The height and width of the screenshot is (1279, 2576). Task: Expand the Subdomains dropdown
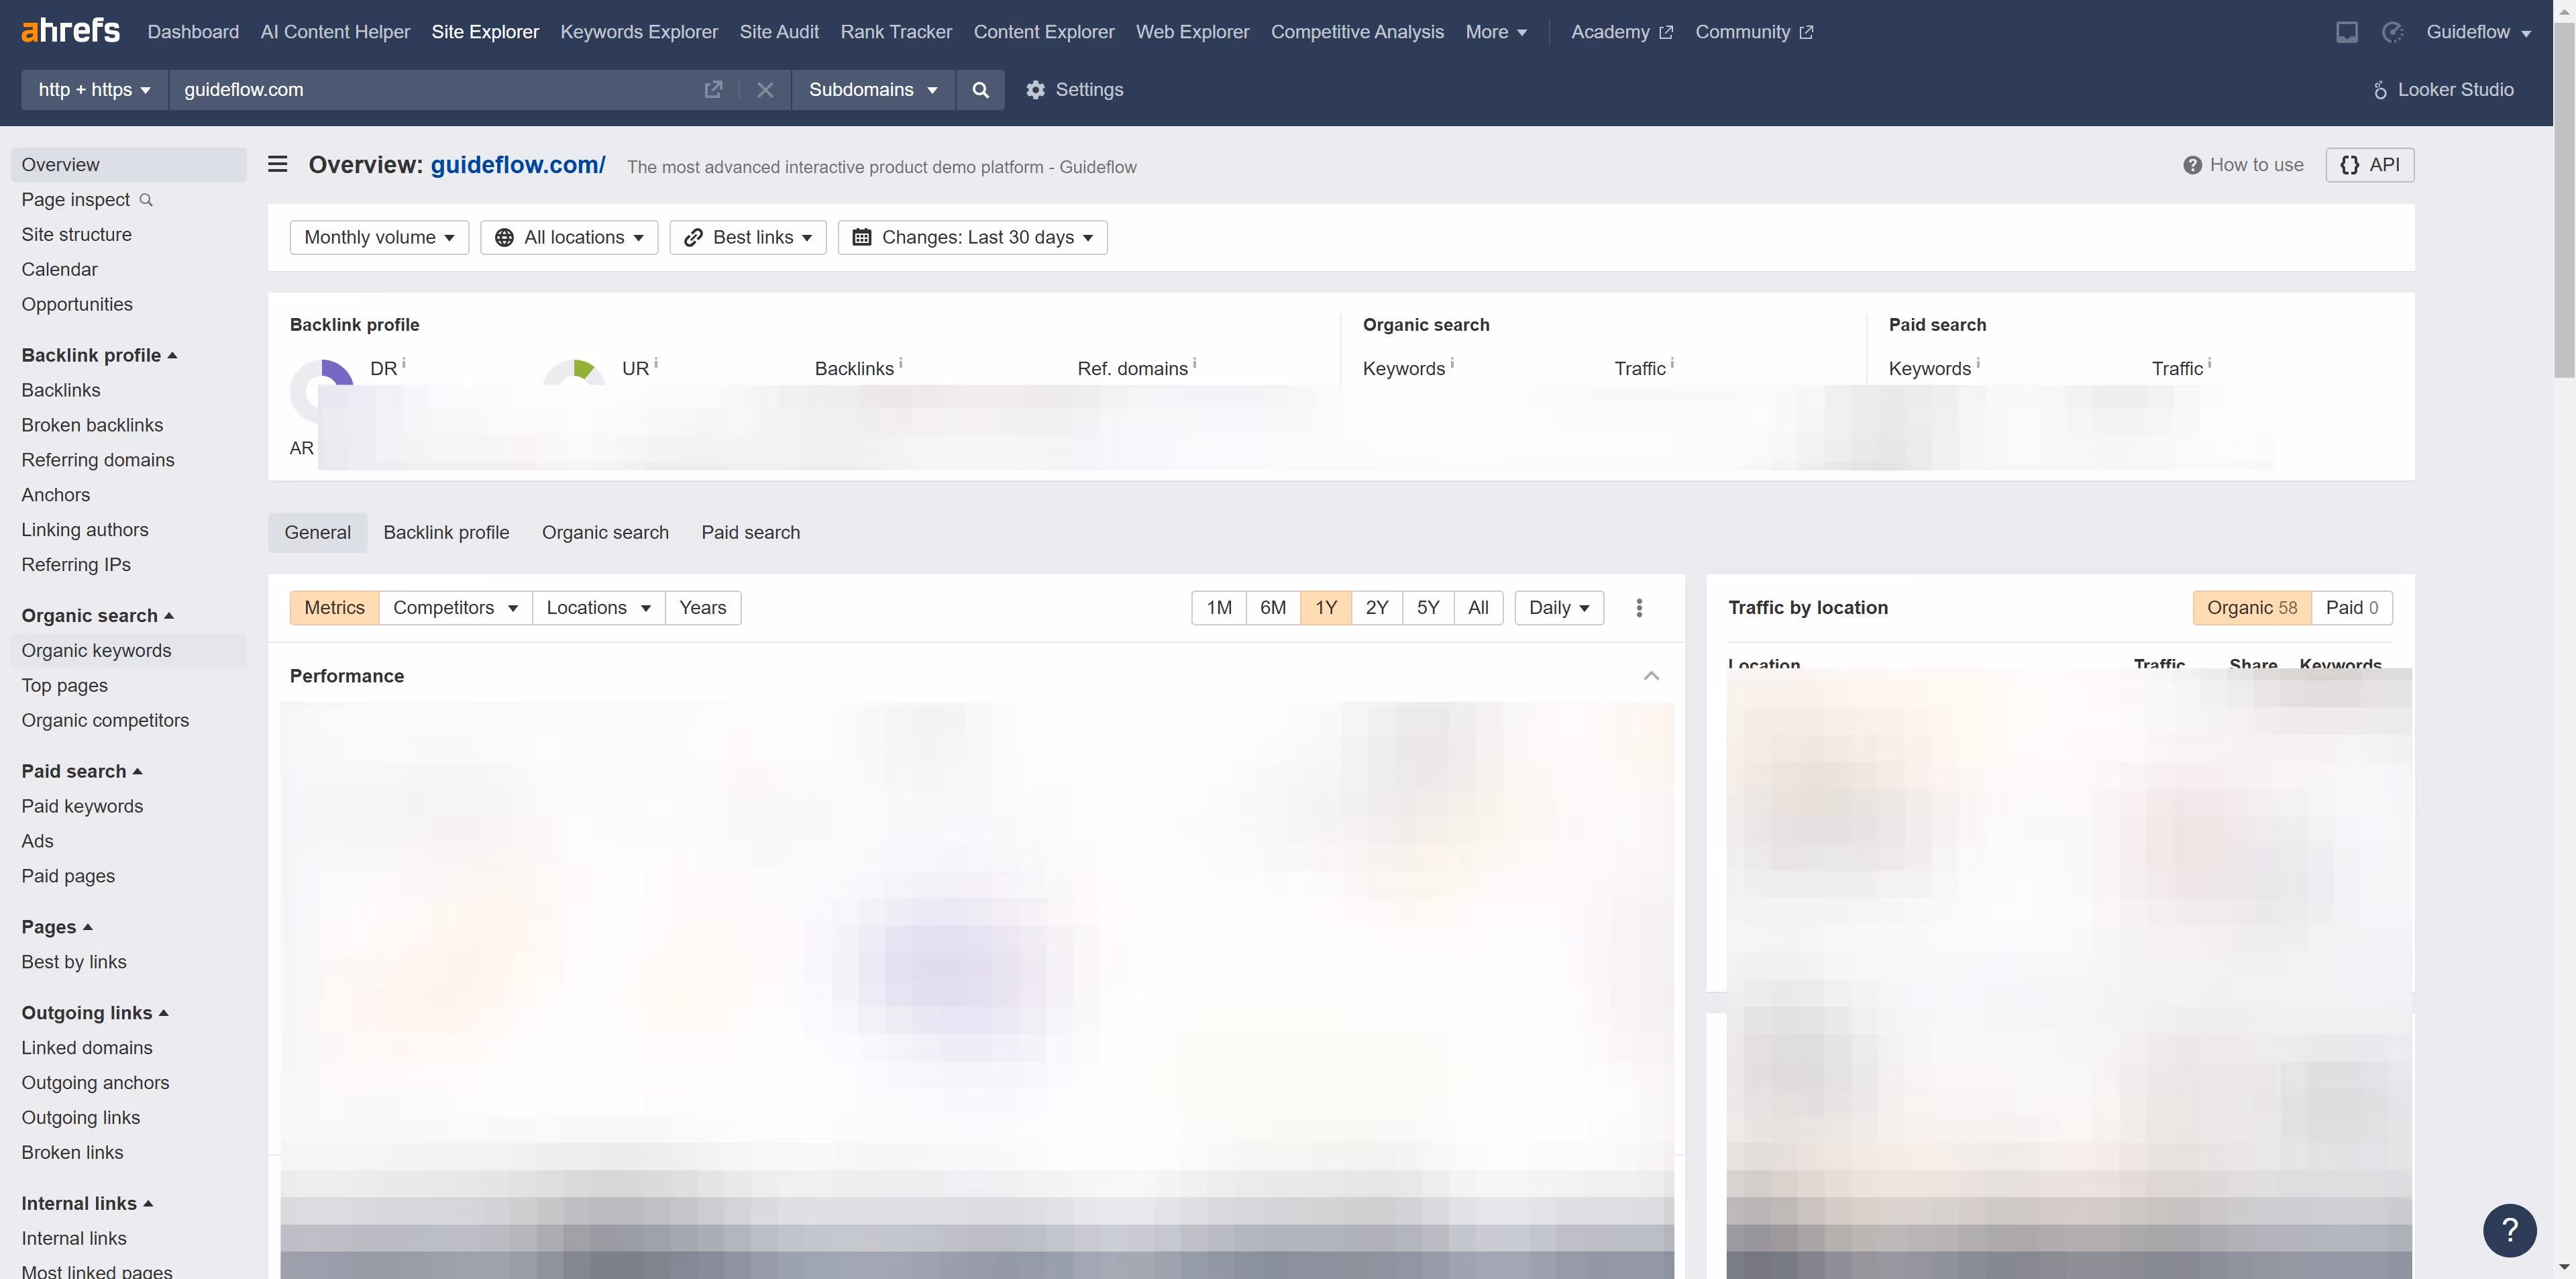(x=871, y=90)
